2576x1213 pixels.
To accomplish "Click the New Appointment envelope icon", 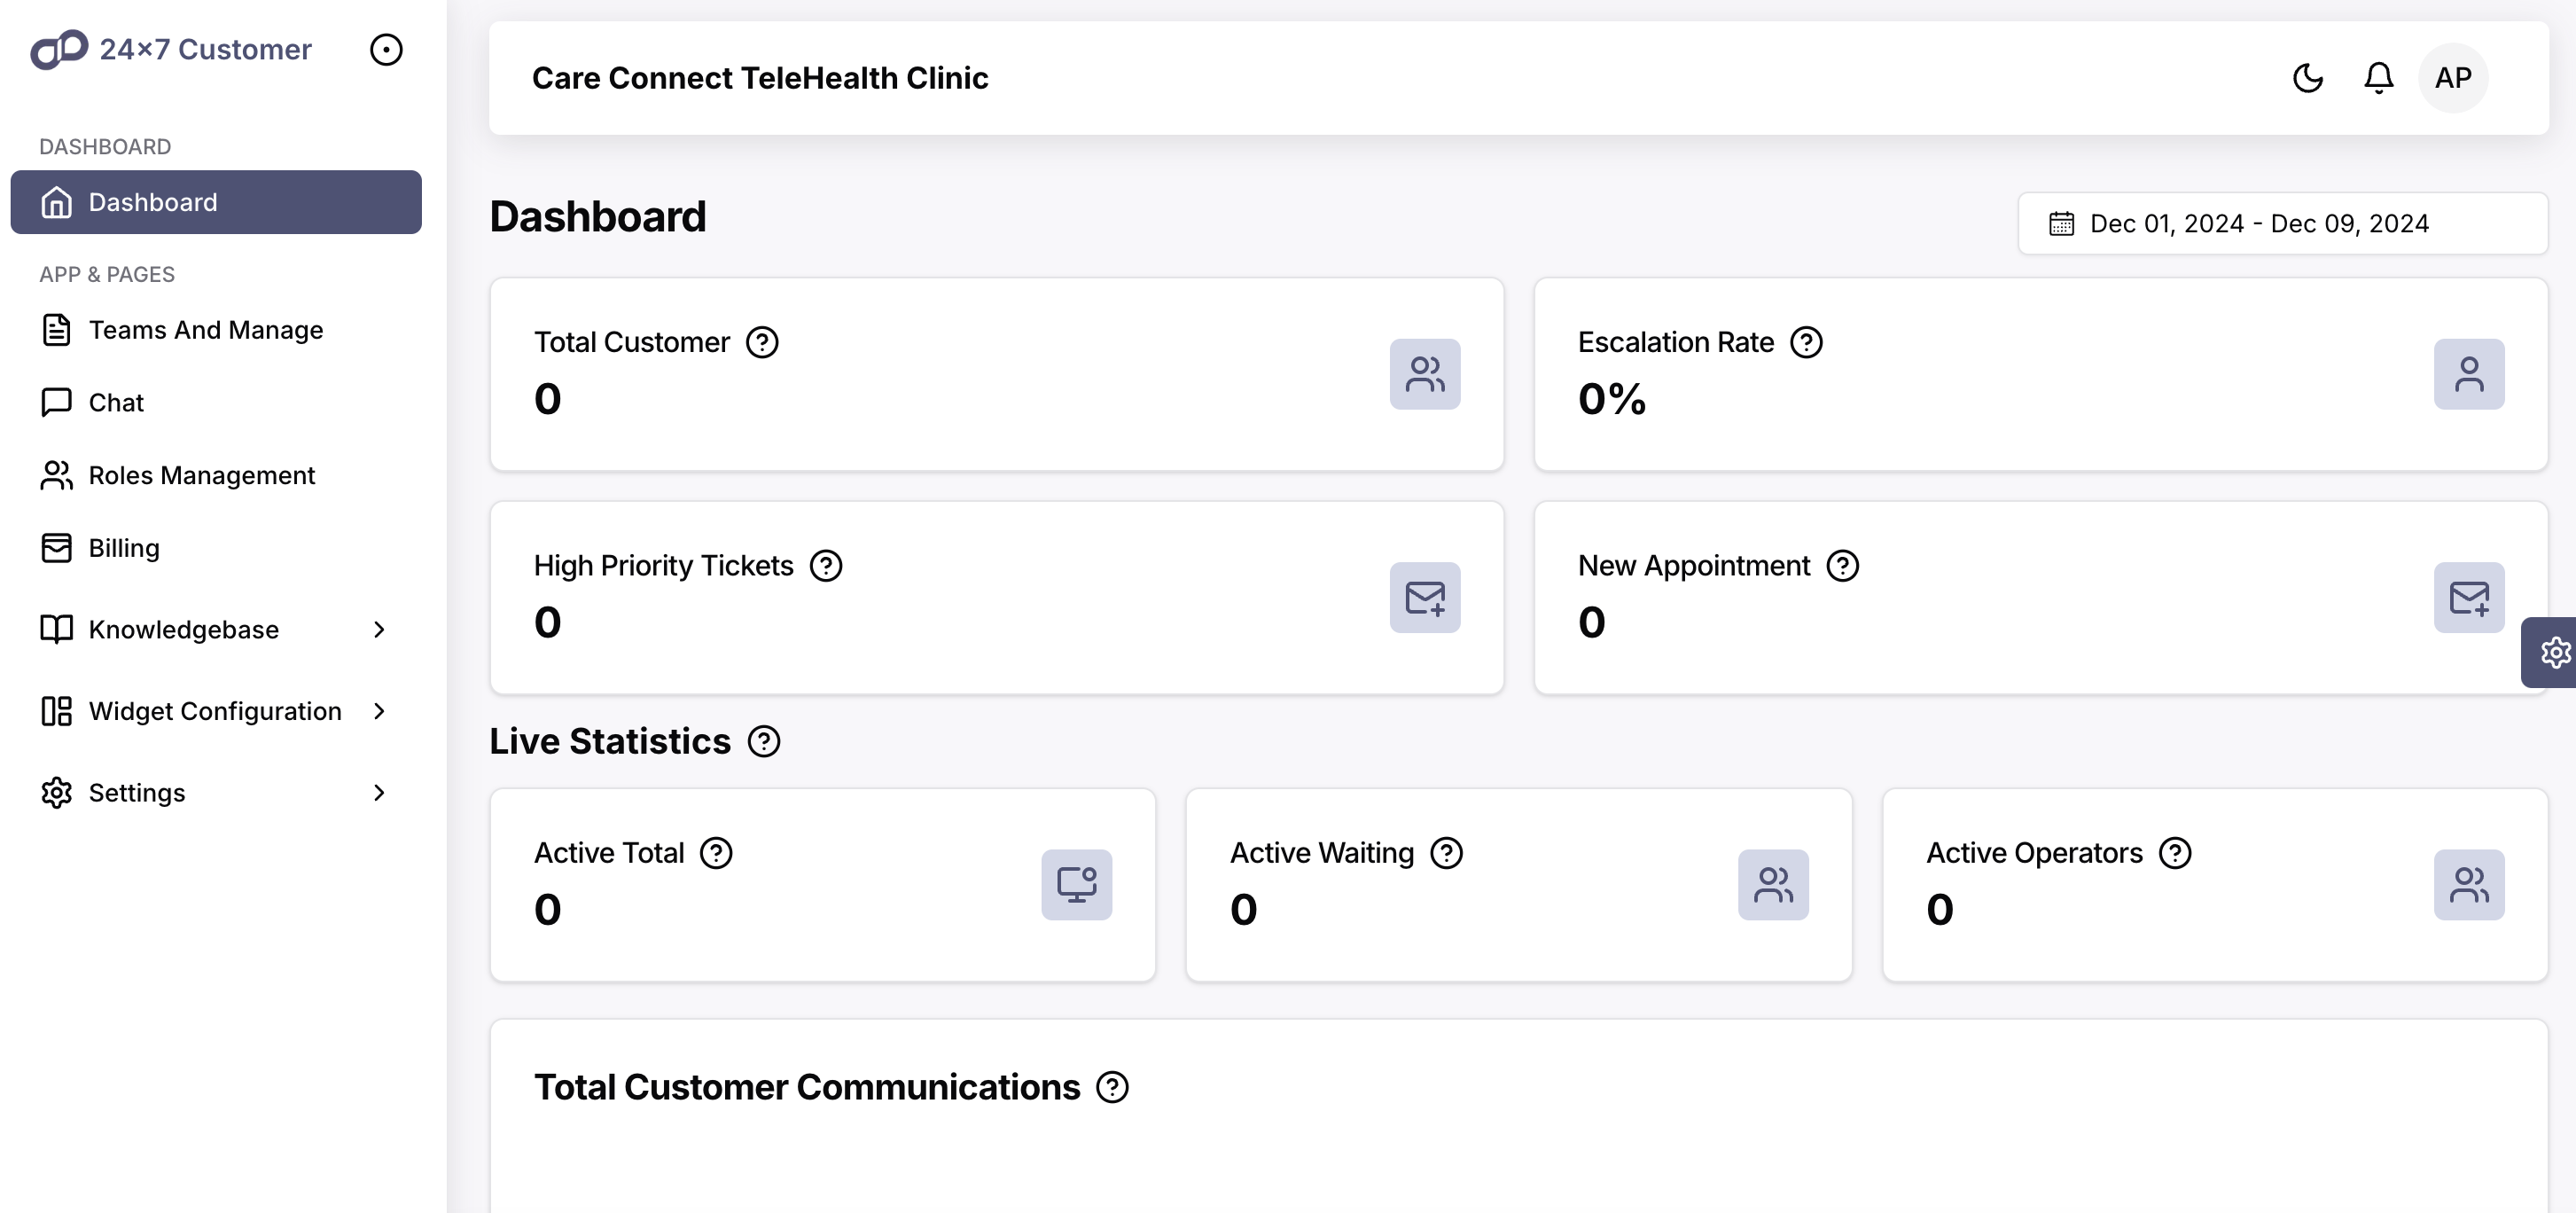I will pos(2469,597).
